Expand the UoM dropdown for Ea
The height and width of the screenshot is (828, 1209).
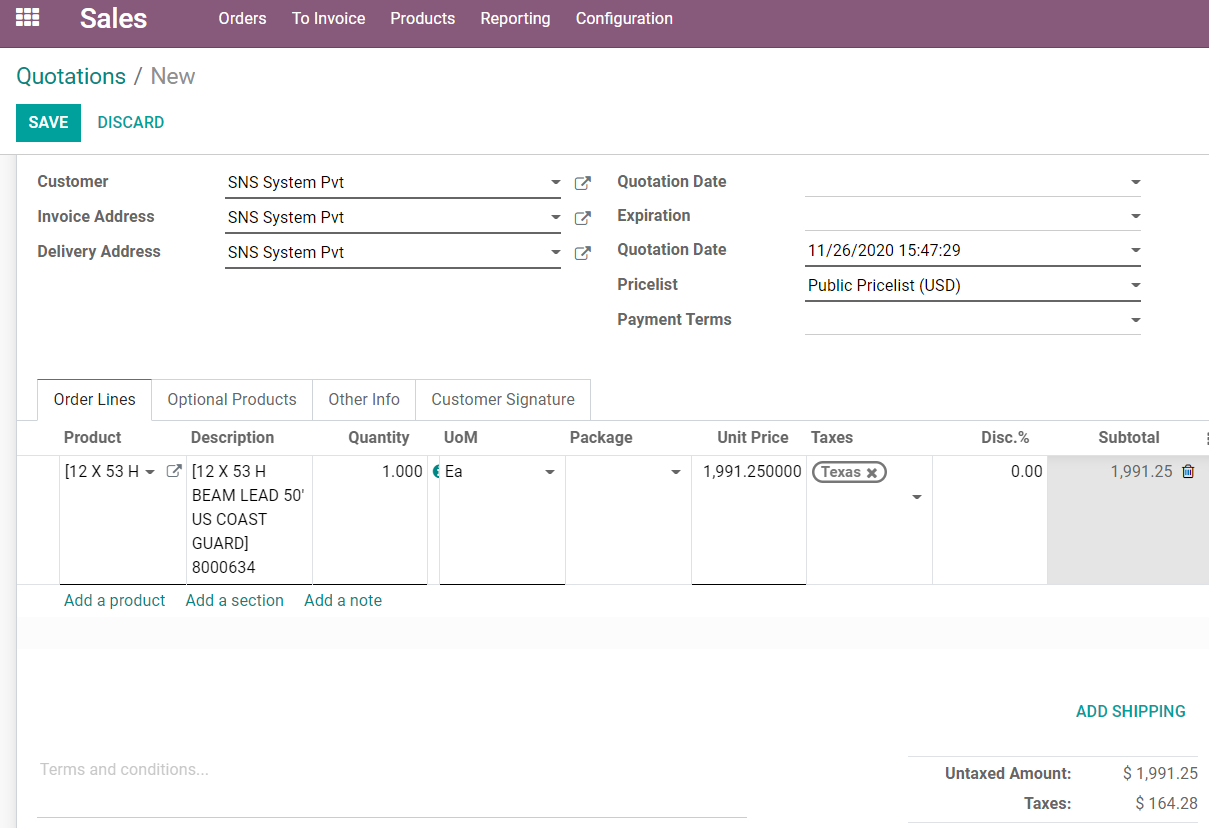[550, 472]
